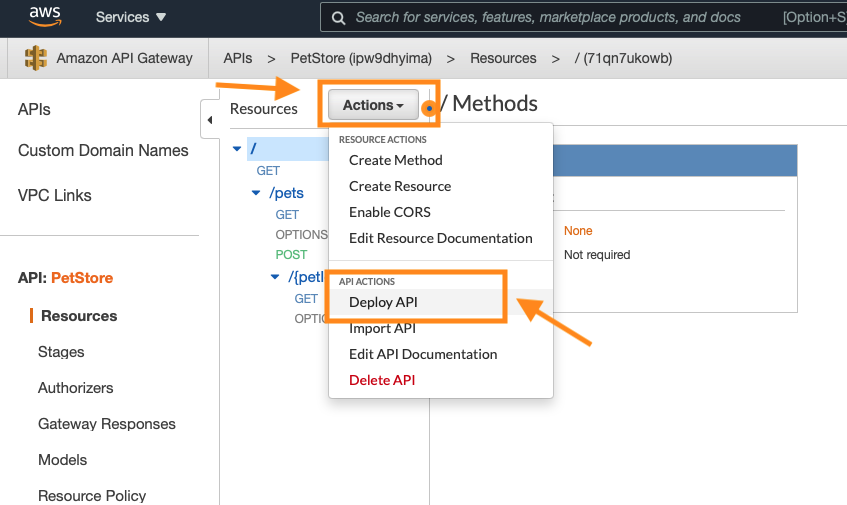Click the '/ Methods' heading
This screenshot has width=847, height=505.
coord(489,103)
